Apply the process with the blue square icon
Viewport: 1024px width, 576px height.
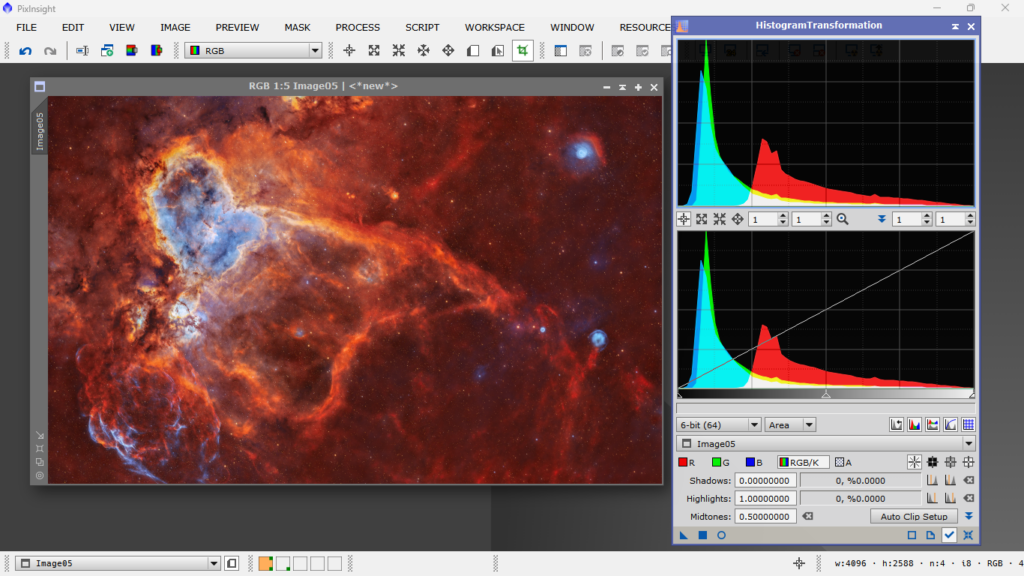coord(703,535)
